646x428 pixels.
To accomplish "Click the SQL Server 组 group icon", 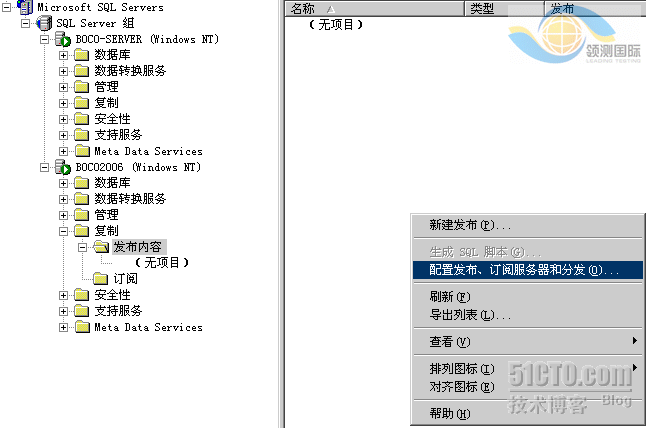I will point(43,23).
